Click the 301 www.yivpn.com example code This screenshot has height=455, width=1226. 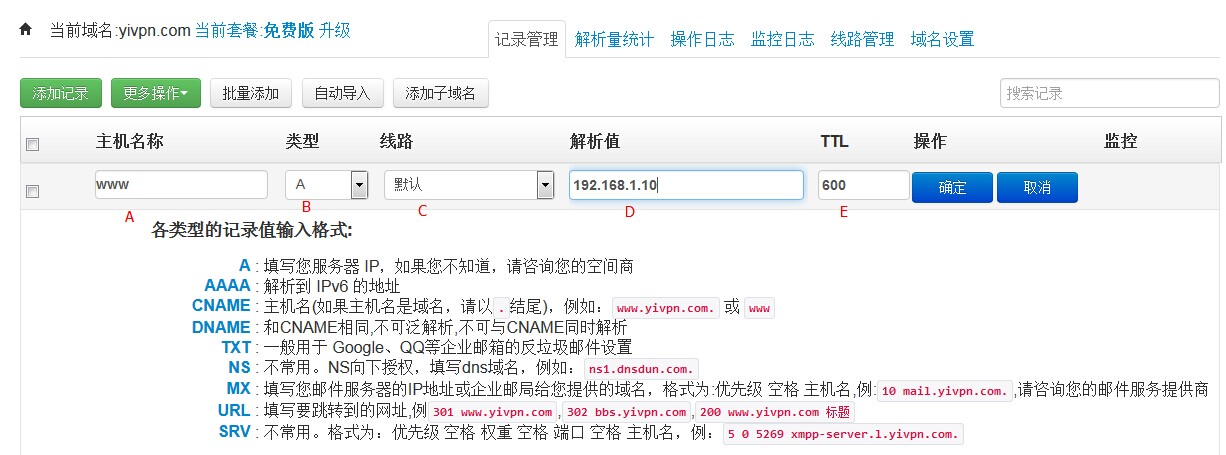492,412
